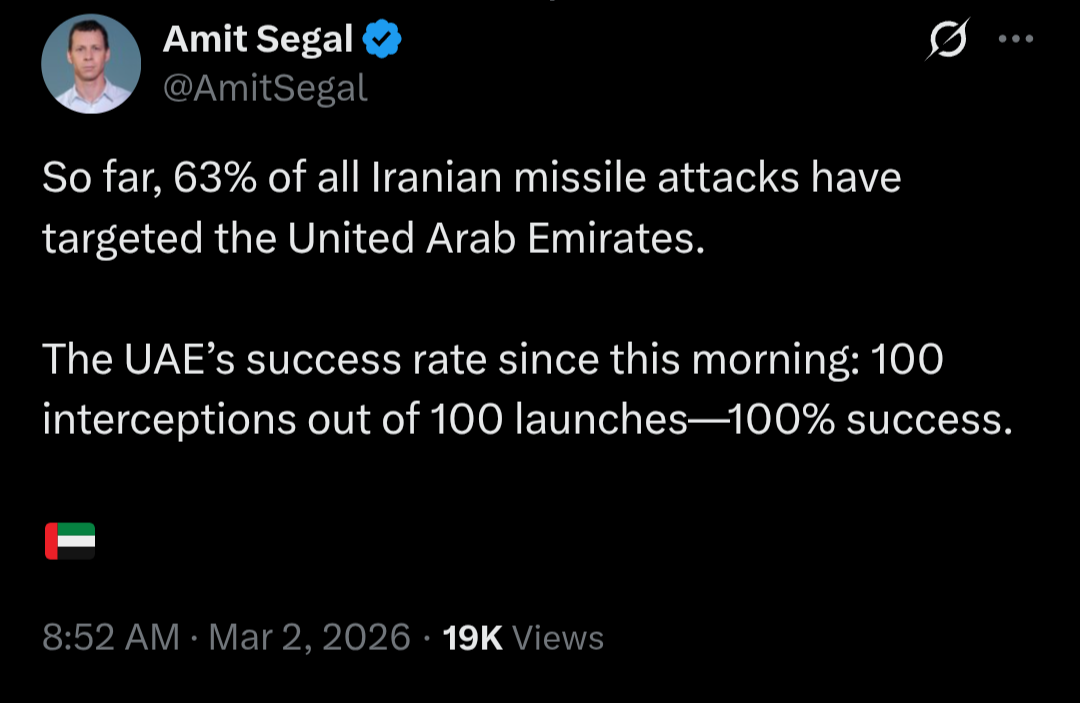Click the UAE flag emoji
This screenshot has width=1080, height=703.
click(x=70, y=541)
